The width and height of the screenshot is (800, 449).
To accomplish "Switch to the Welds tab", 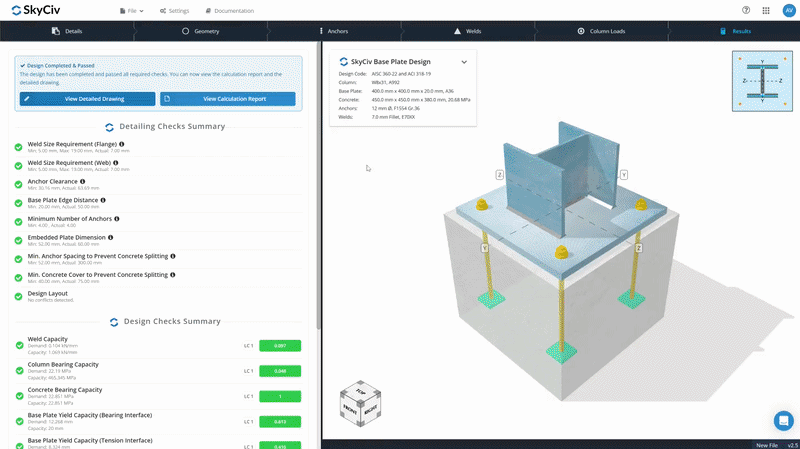I will click(468, 31).
